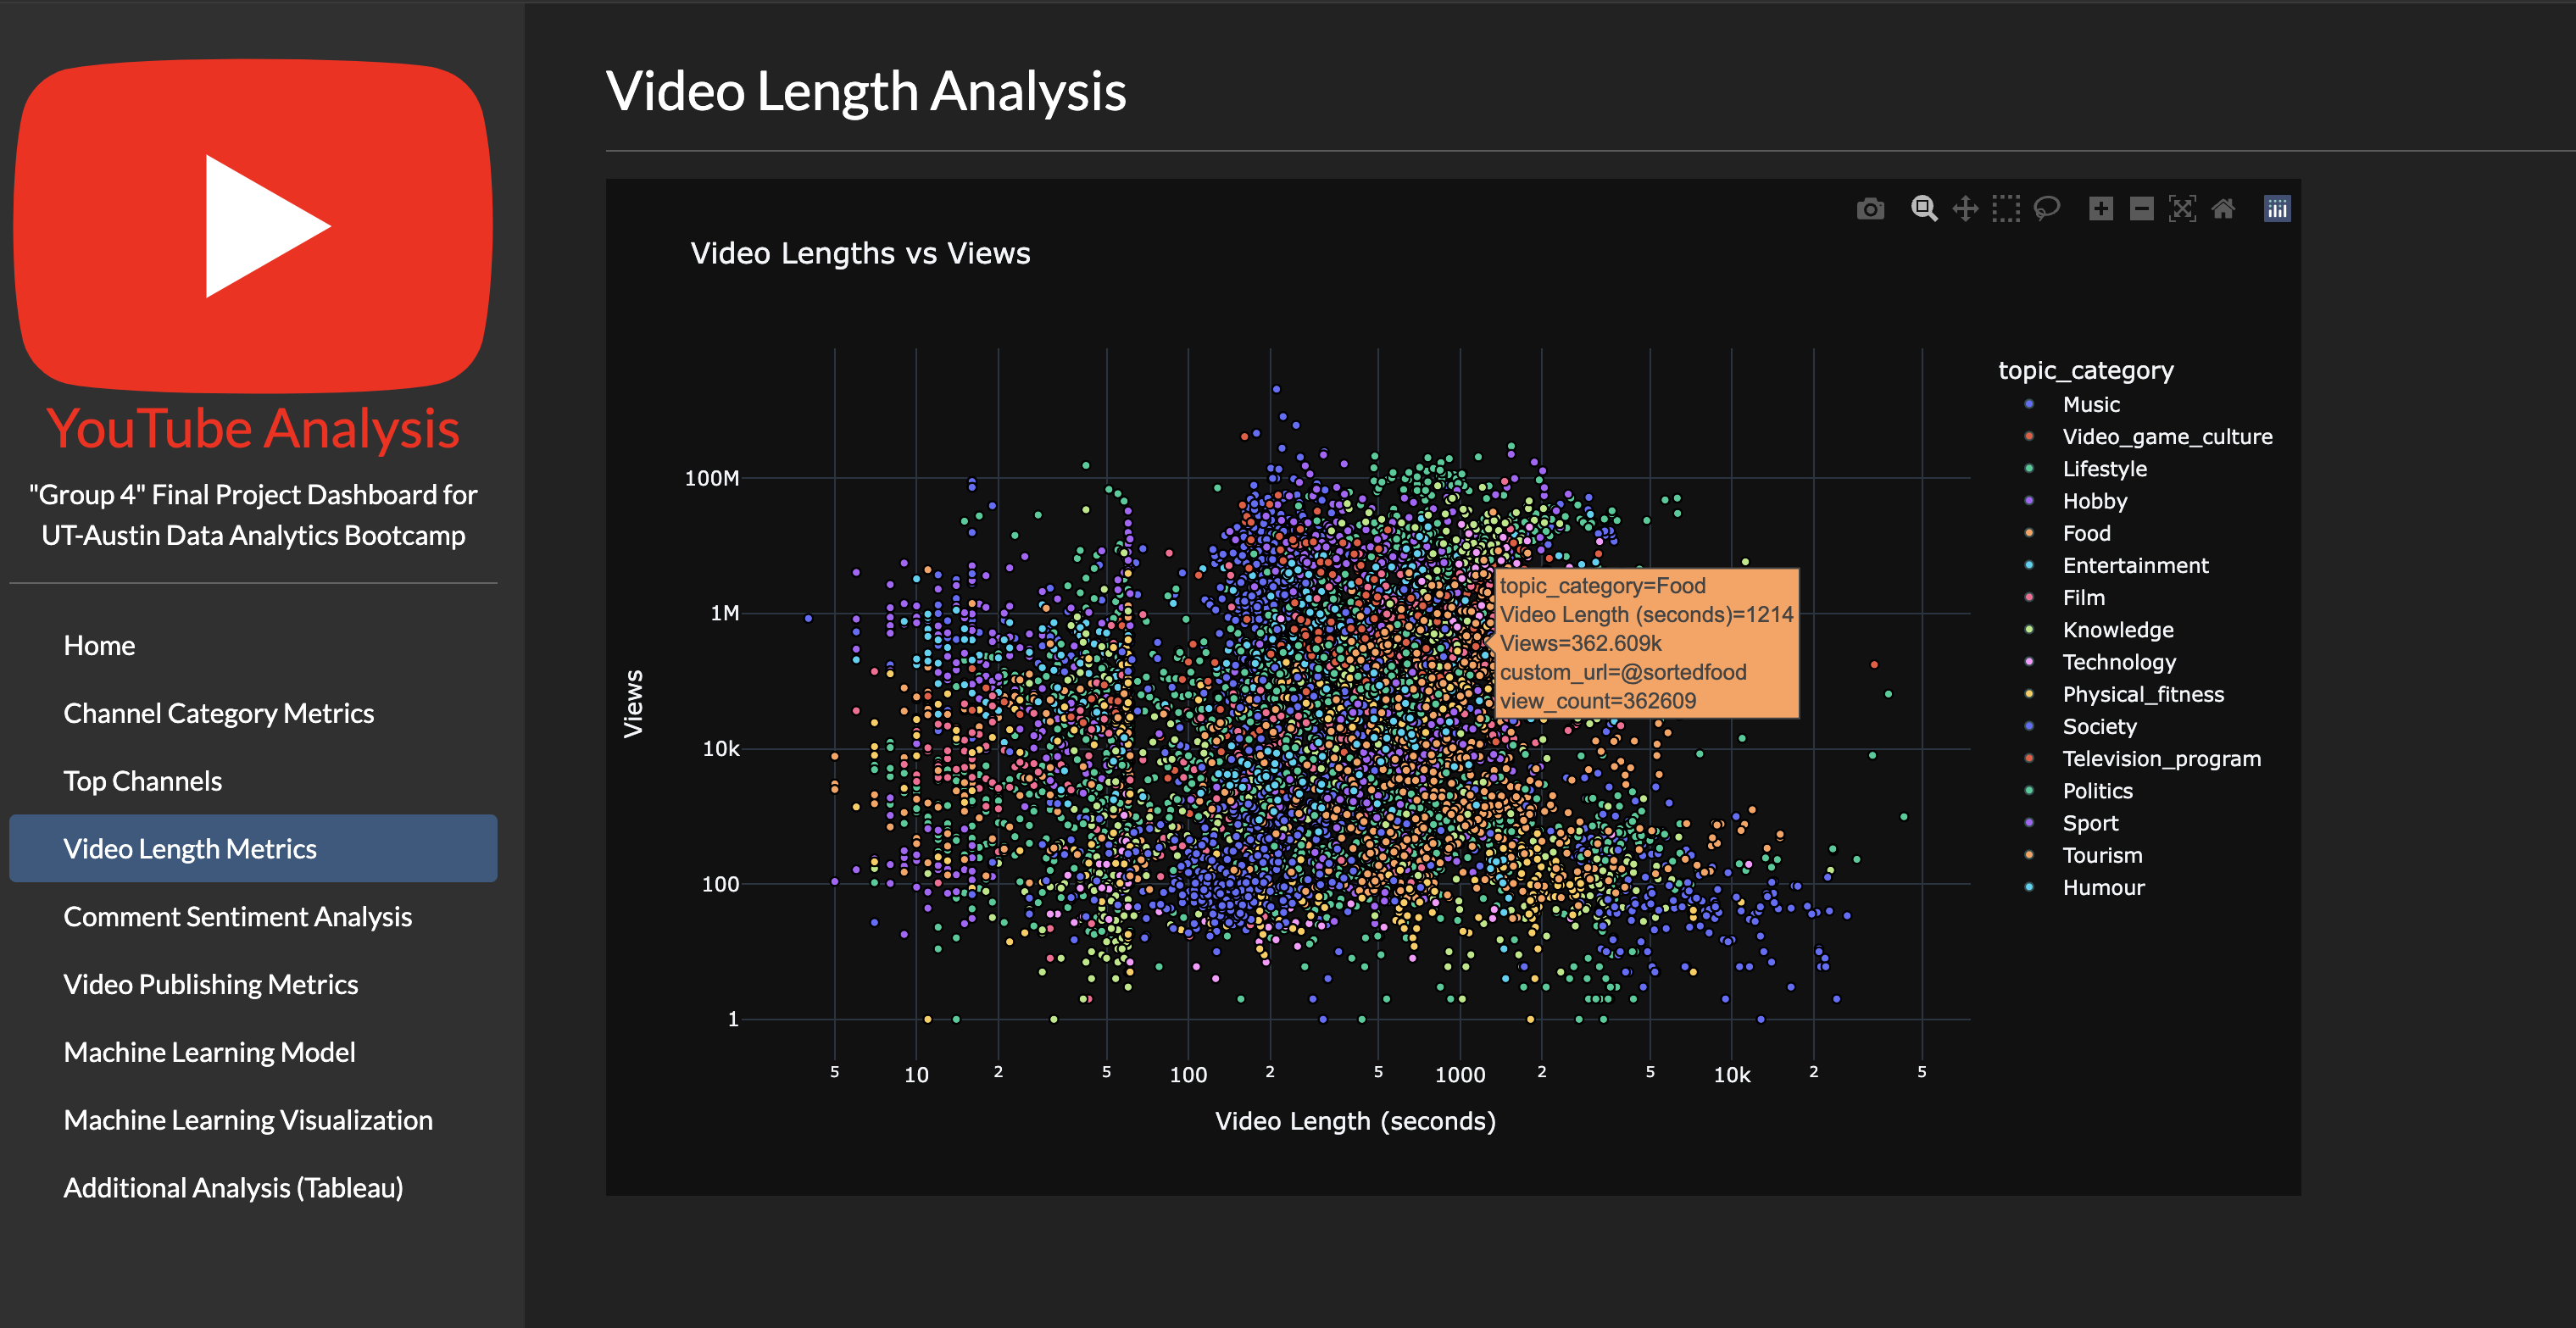Switch to the Top Channels section
Viewport: 2576px width, 1328px height.
pos(142,781)
